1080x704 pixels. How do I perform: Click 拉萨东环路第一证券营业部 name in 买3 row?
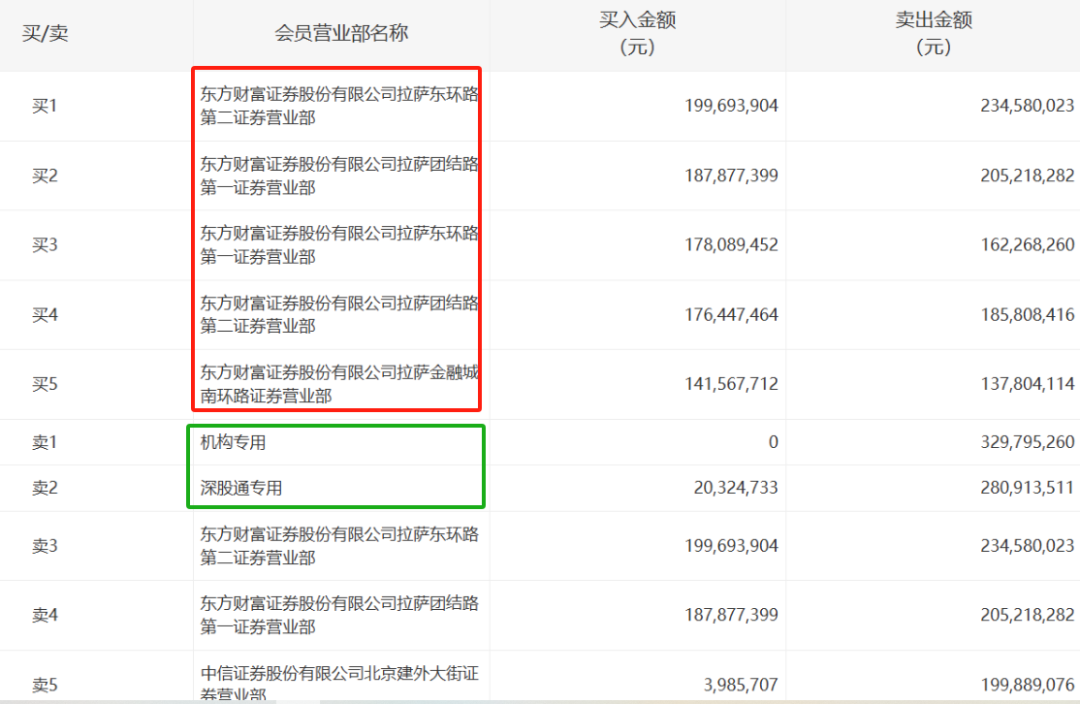click(x=339, y=245)
